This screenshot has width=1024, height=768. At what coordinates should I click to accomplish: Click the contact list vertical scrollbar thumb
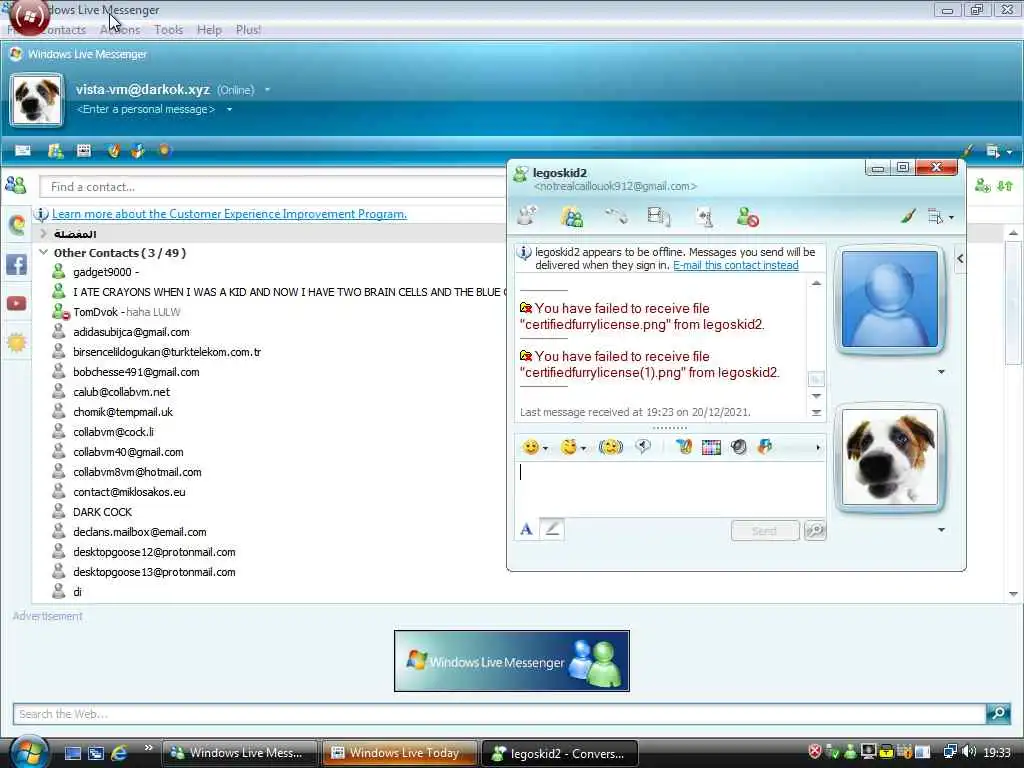coord(1012,303)
